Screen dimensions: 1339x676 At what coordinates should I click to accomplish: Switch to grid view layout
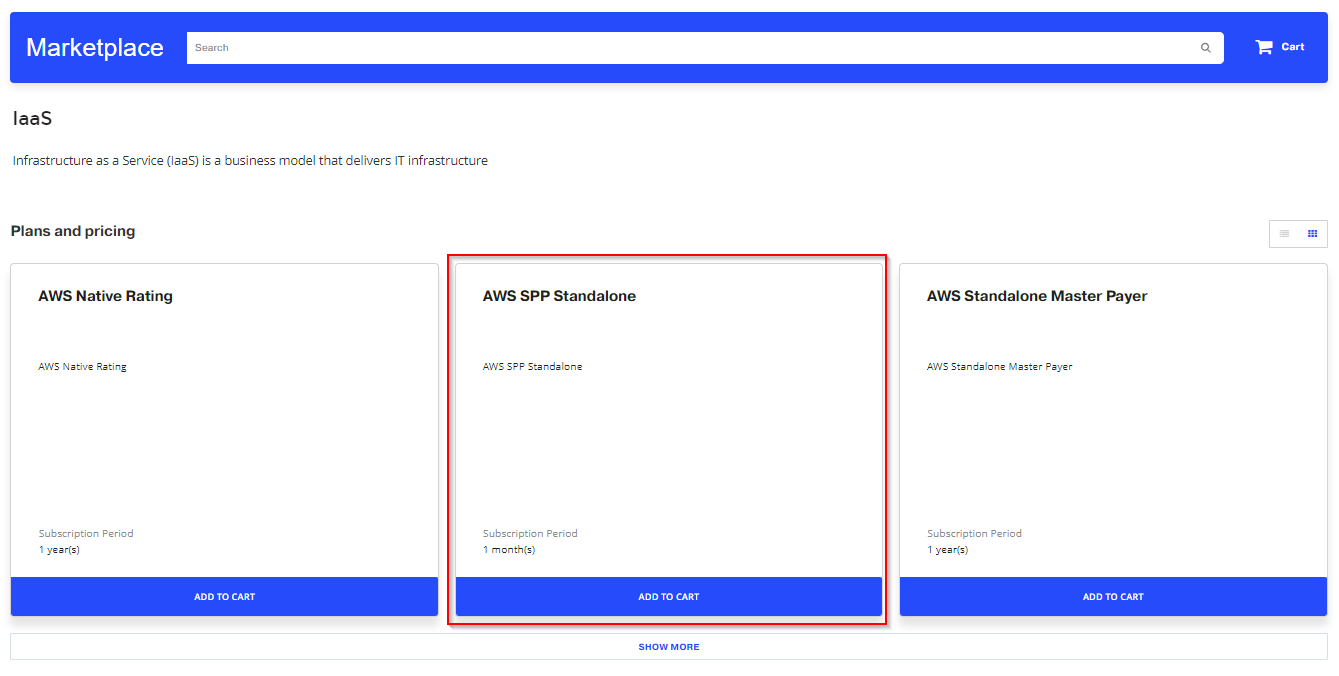1313,233
